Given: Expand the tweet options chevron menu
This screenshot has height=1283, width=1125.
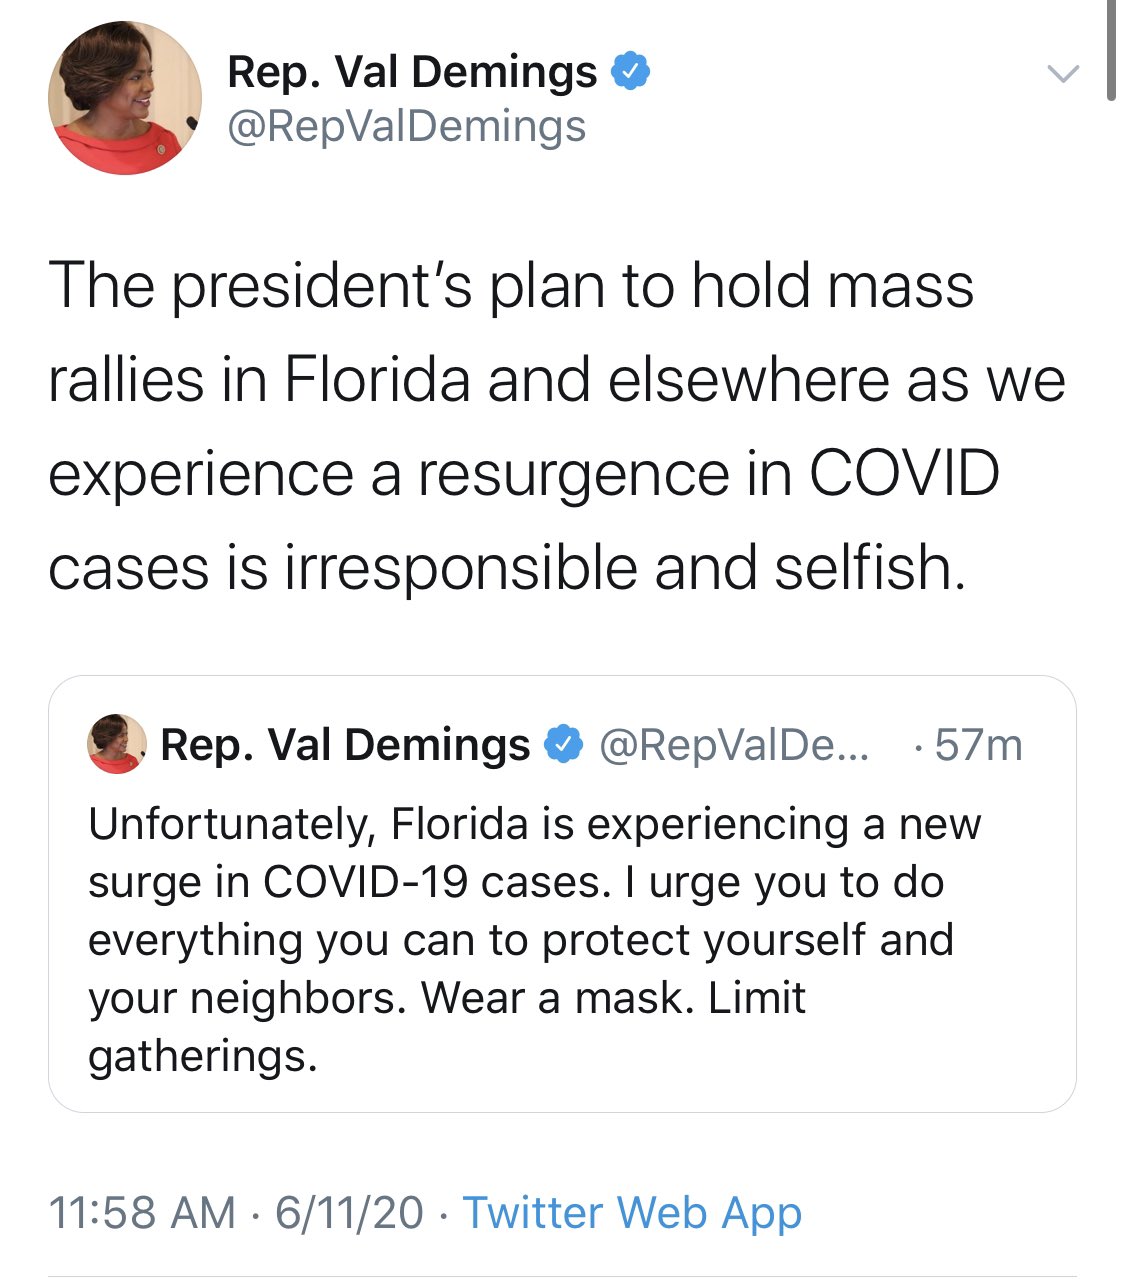Looking at the screenshot, I should (x=1062, y=73).
